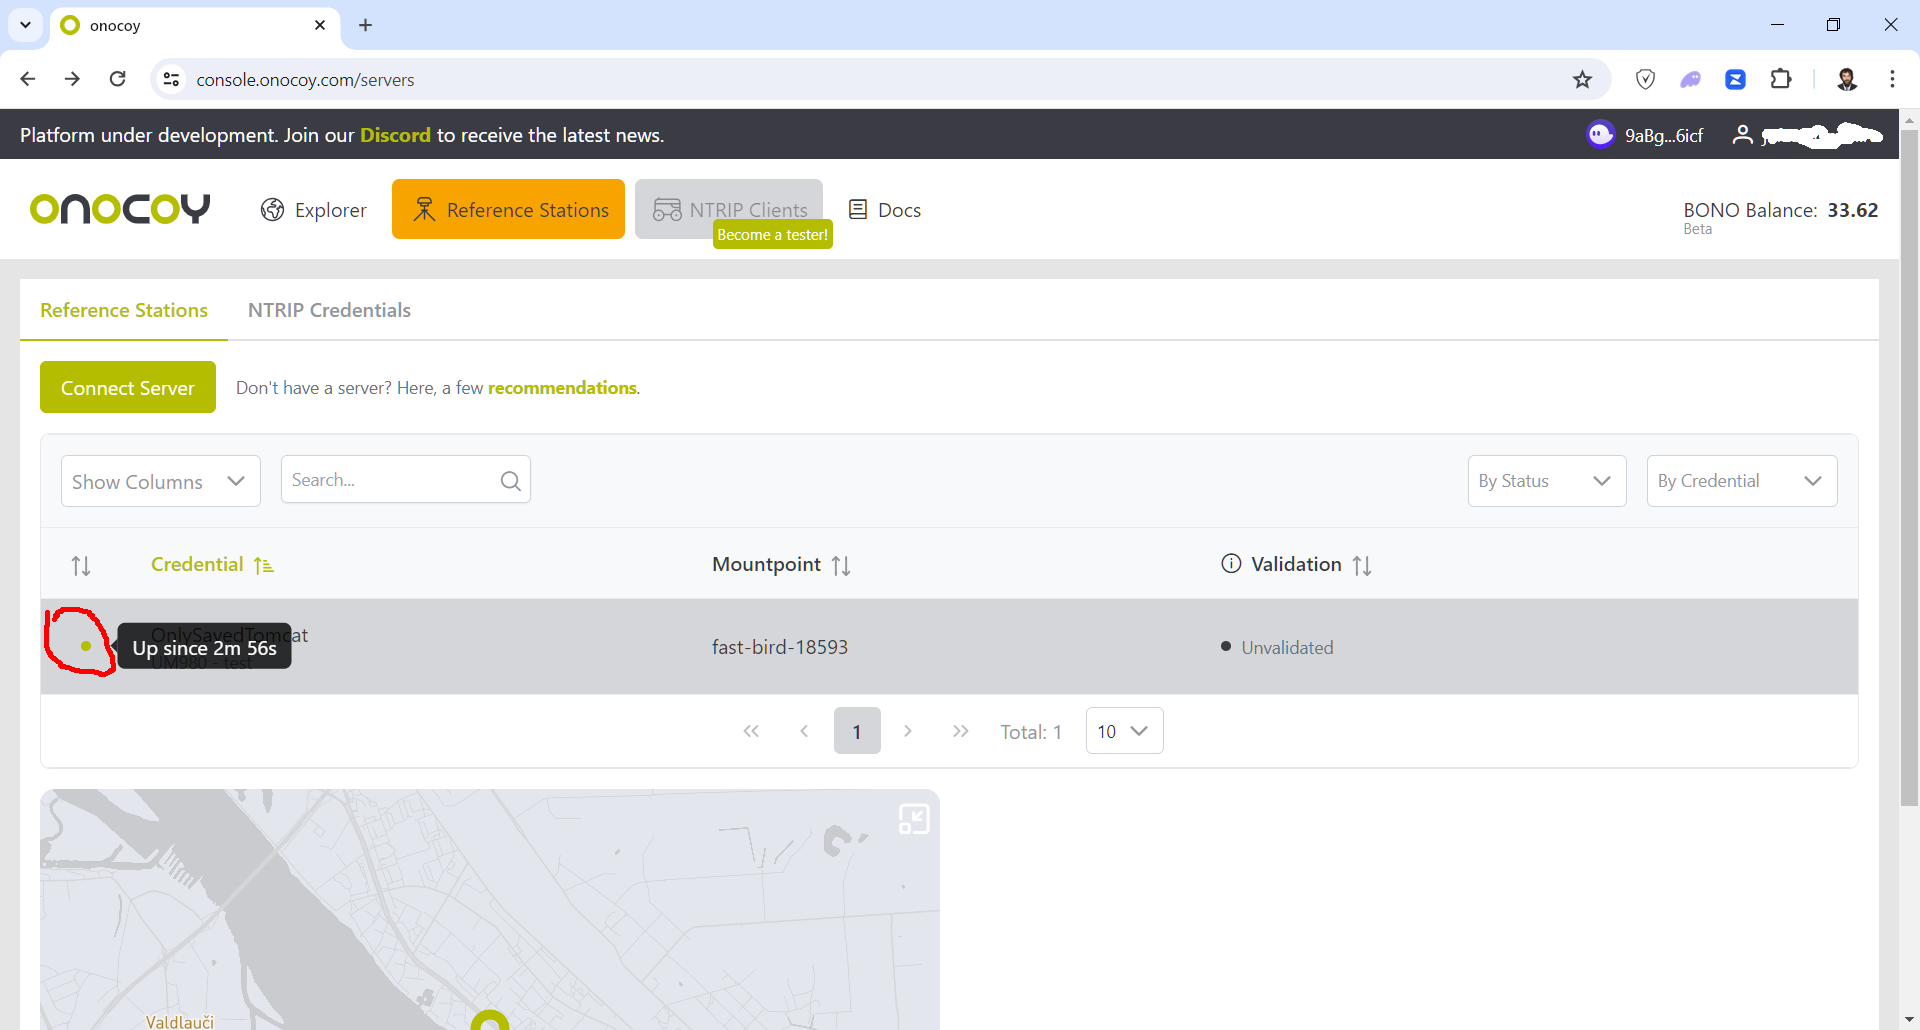This screenshot has height=1030, width=1920.
Task: Follow the Discord link in banner
Action: click(395, 135)
